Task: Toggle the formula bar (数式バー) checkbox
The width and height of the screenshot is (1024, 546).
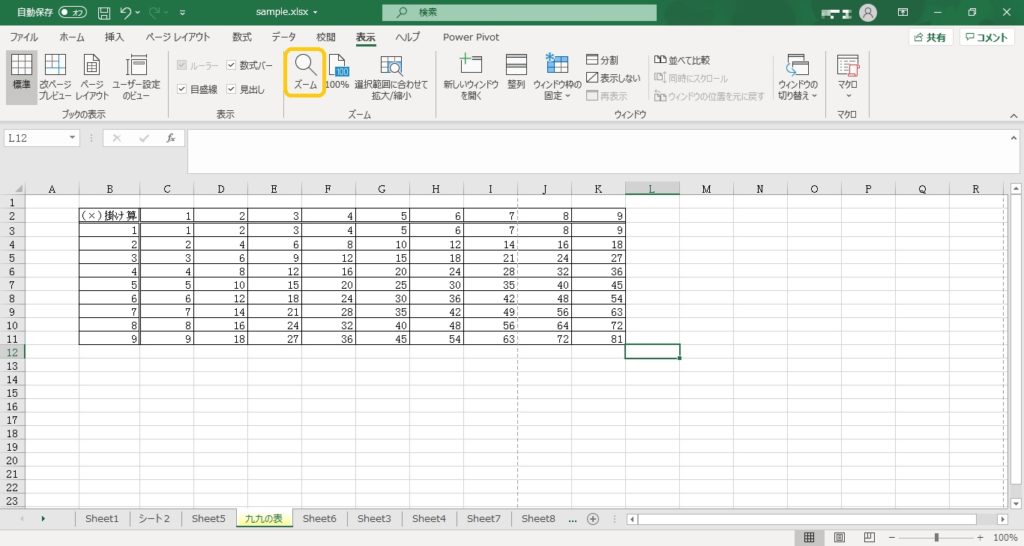Action: click(x=232, y=65)
